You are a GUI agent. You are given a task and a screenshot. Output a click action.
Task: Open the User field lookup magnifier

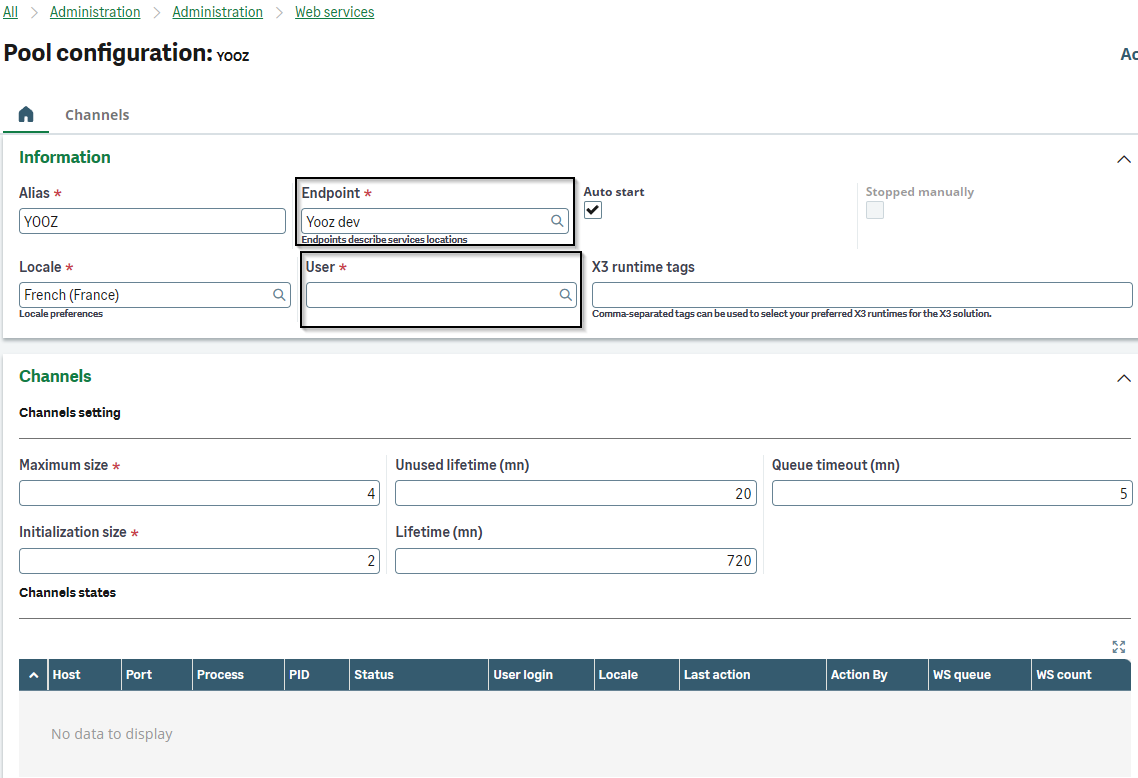(565, 295)
